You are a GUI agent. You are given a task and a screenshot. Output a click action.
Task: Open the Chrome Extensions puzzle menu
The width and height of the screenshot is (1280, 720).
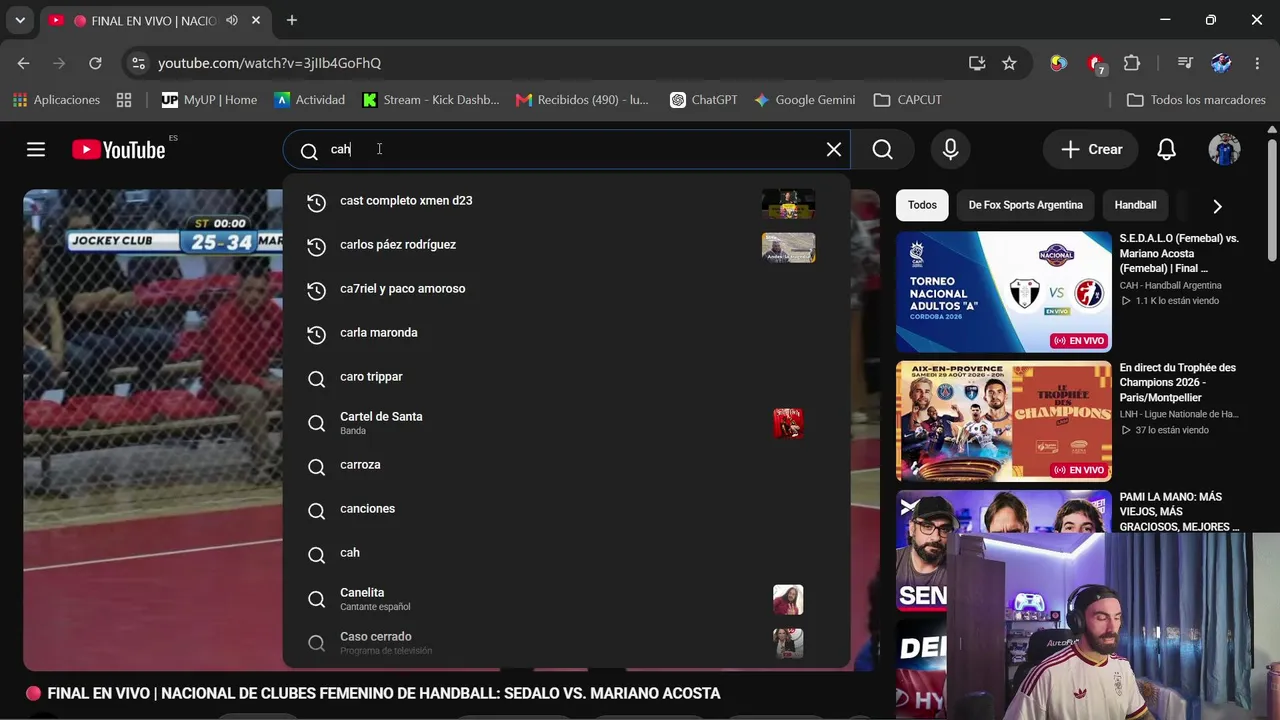(1132, 63)
